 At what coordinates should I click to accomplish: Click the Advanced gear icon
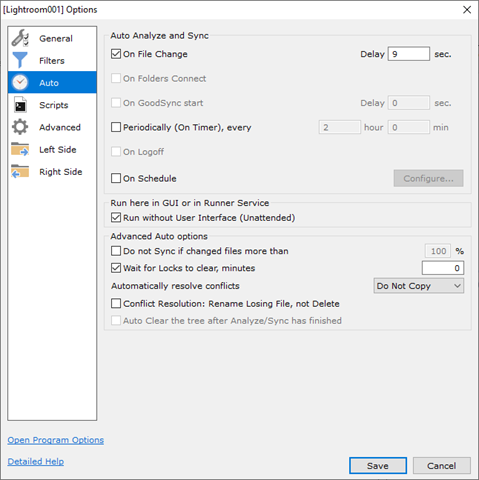pyautogui.click(x=20, y=127)
